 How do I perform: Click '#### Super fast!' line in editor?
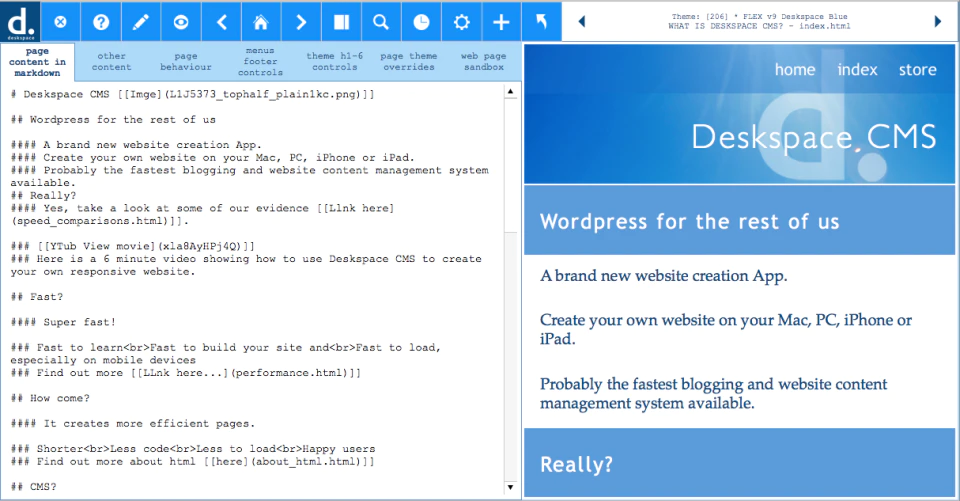pyautogui.click(x=63, y=322)
